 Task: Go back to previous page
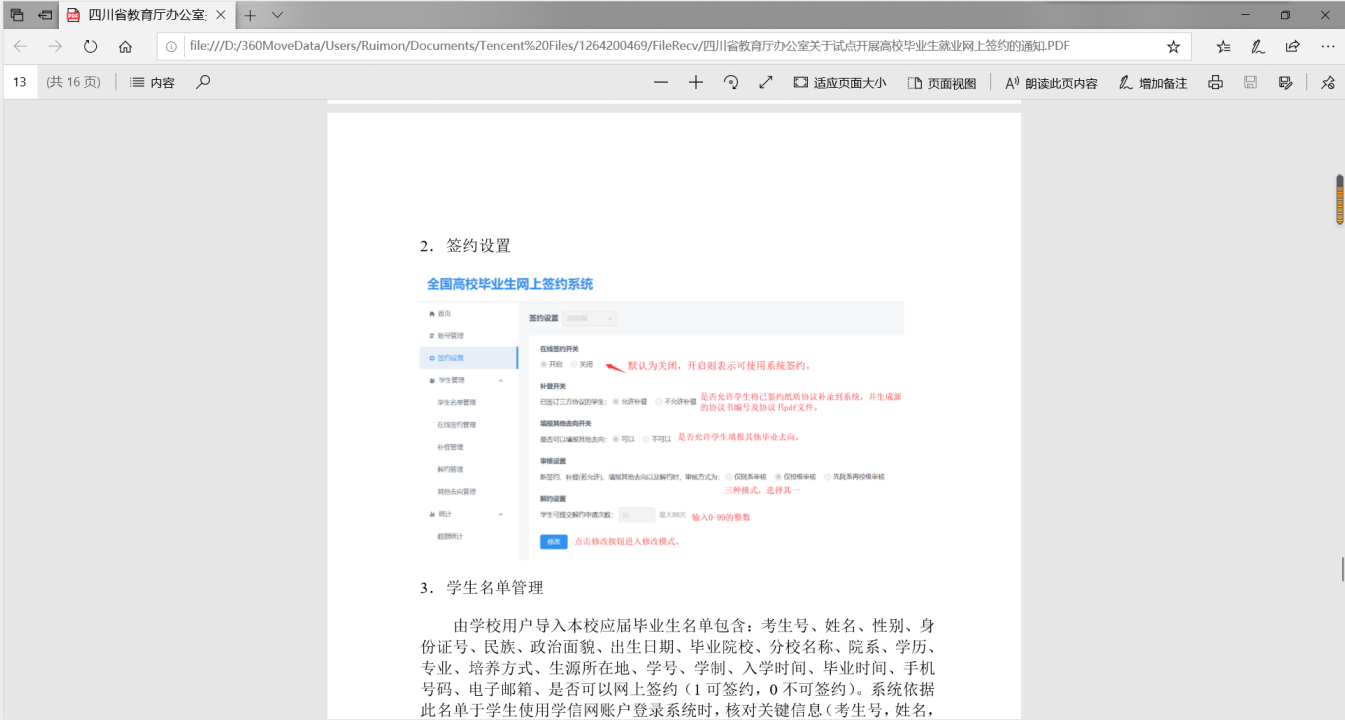click(x=21, y=46)
